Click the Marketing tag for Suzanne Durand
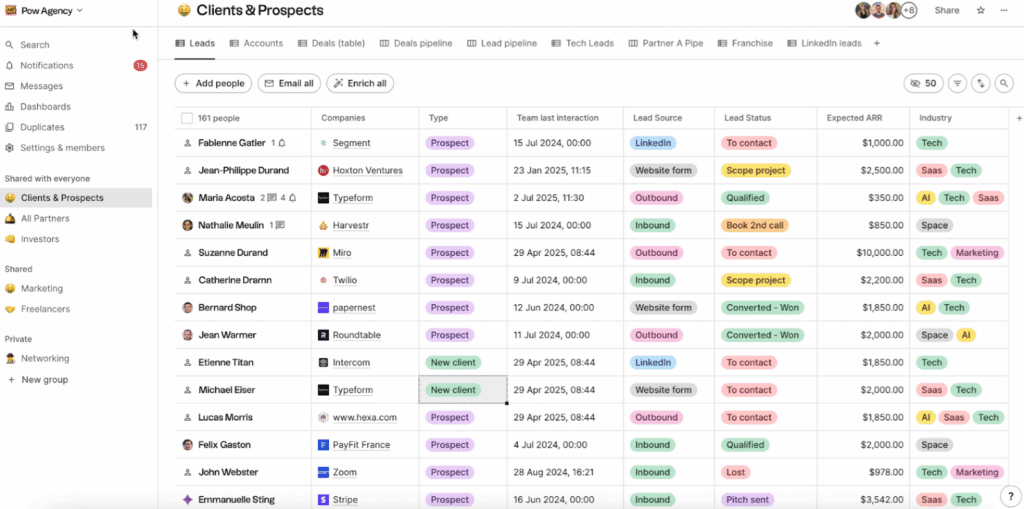 [x=976, y=253]
